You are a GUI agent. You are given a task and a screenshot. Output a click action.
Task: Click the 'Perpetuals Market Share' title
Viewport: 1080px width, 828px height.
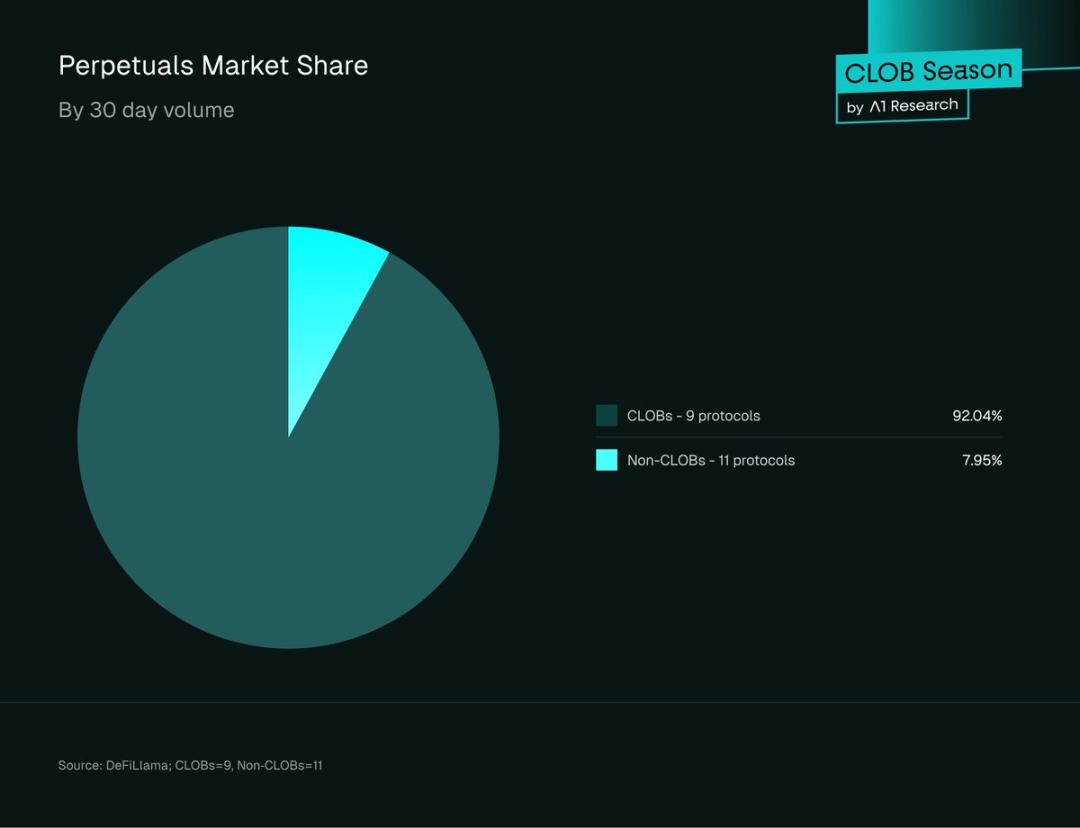(213, 66)
